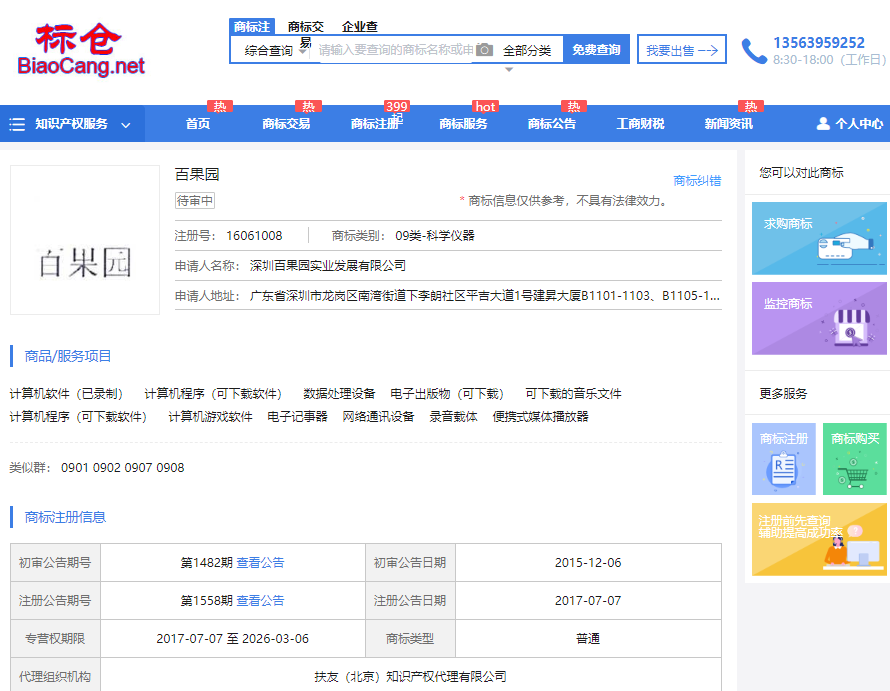Click the phone number 13563959252

pos(818,43)
